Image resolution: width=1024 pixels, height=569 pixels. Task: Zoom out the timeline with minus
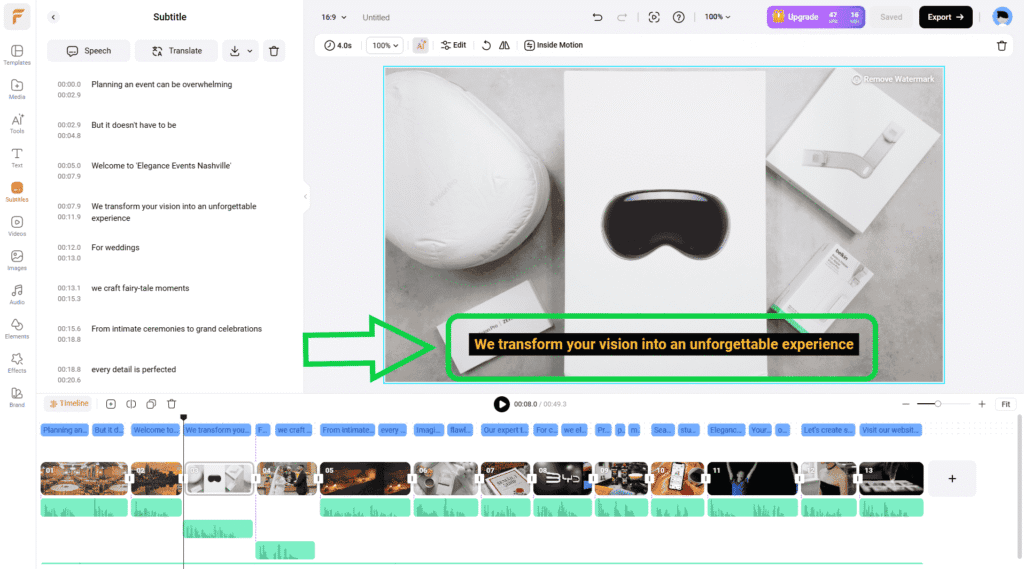[x=906, y=404]
